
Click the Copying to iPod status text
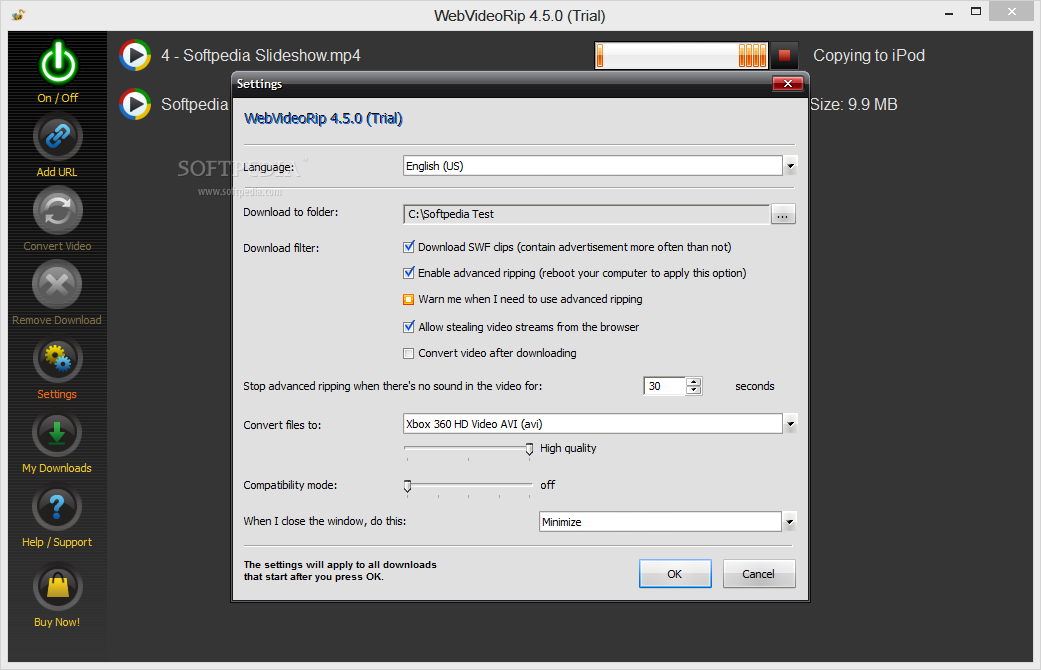pos(869,56)
